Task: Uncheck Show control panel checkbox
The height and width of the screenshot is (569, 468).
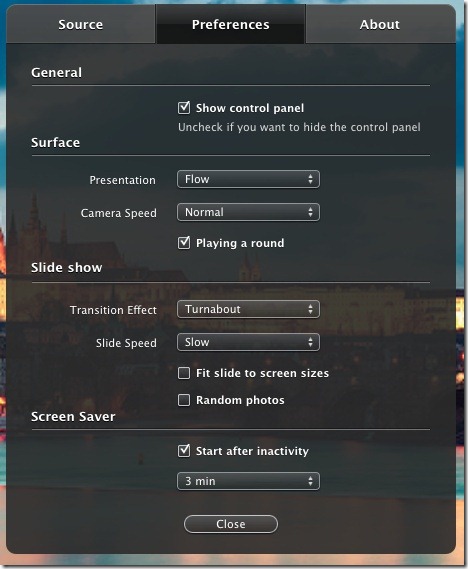Action: click(184, 108)
